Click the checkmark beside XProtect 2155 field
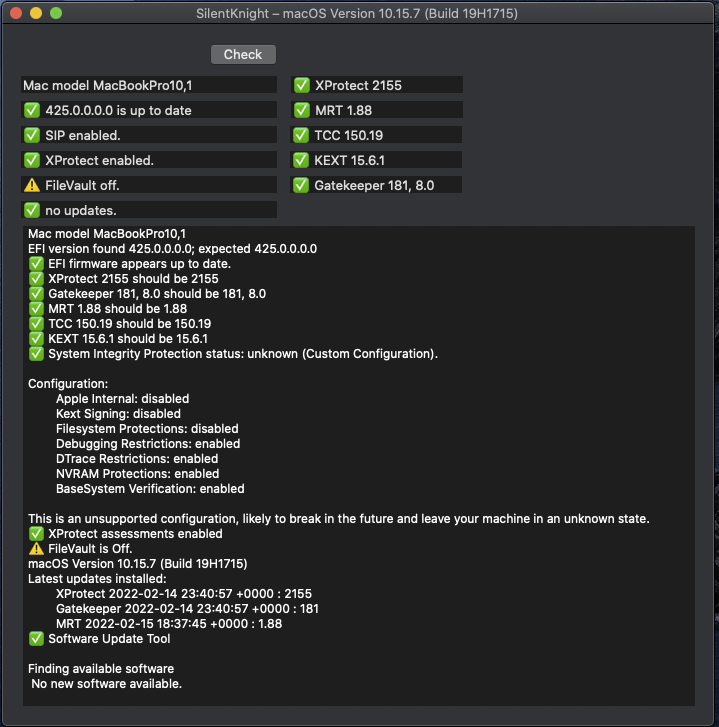The height and width of the screenshot is (727, 719). [x=302, y=85]
